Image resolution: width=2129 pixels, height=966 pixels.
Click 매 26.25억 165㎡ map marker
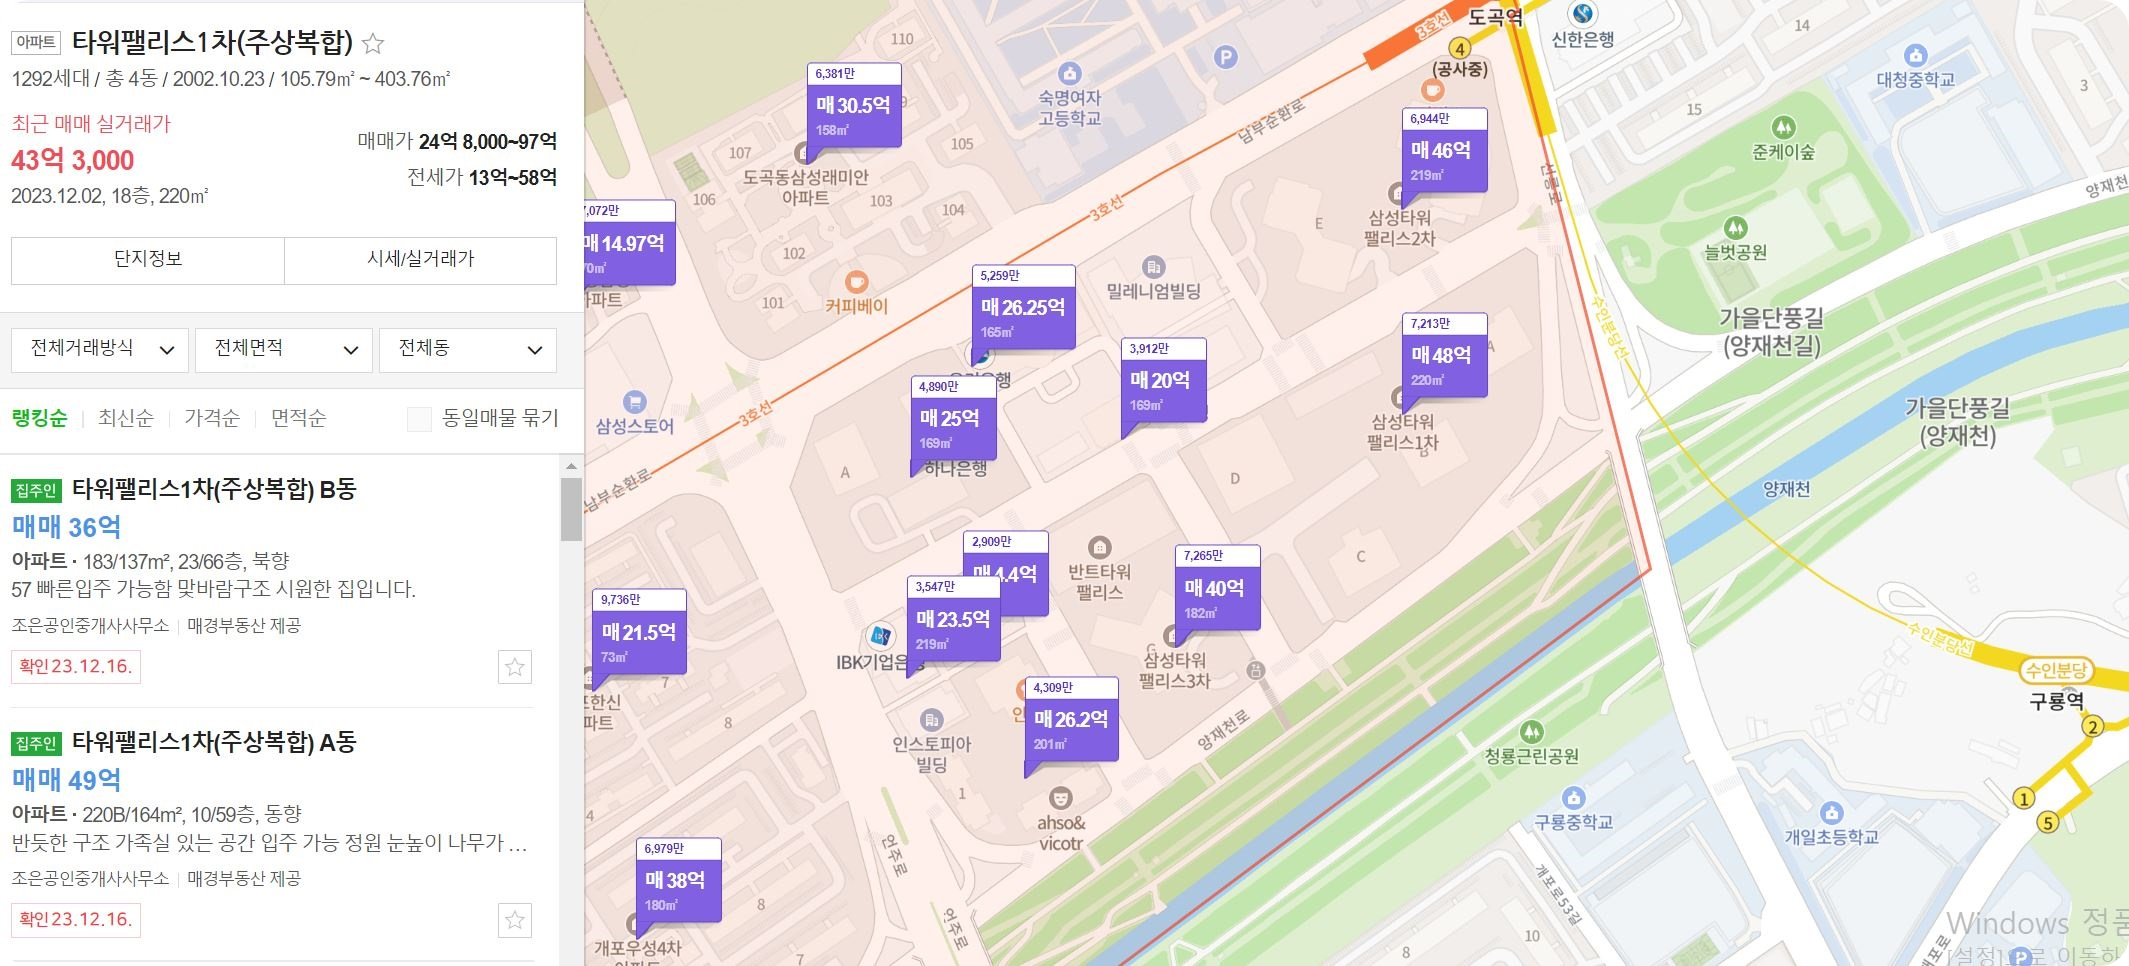(x=1024, y=308)
